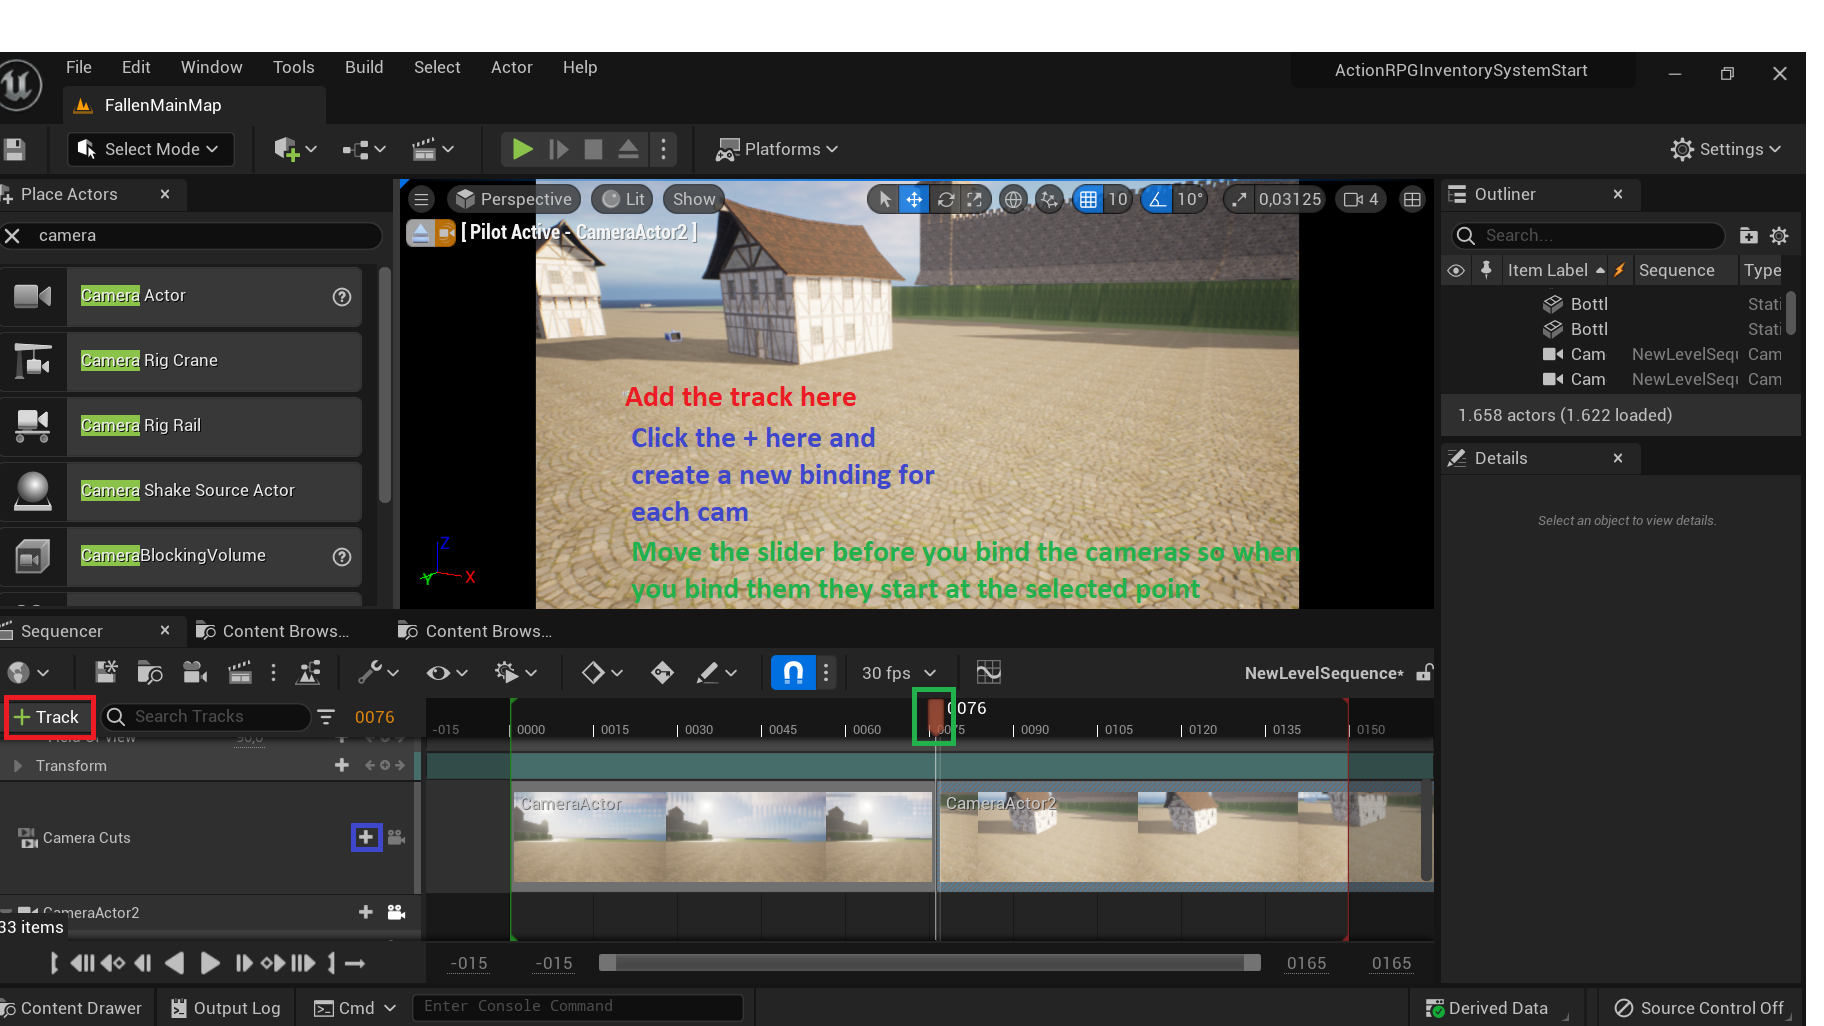Click the Outliner vertical scrollbar

tap(1791, 312)
